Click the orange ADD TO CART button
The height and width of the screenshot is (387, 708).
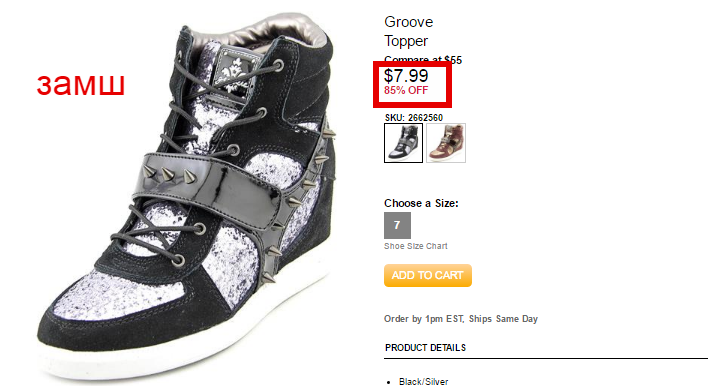click(x=428, y=275)
